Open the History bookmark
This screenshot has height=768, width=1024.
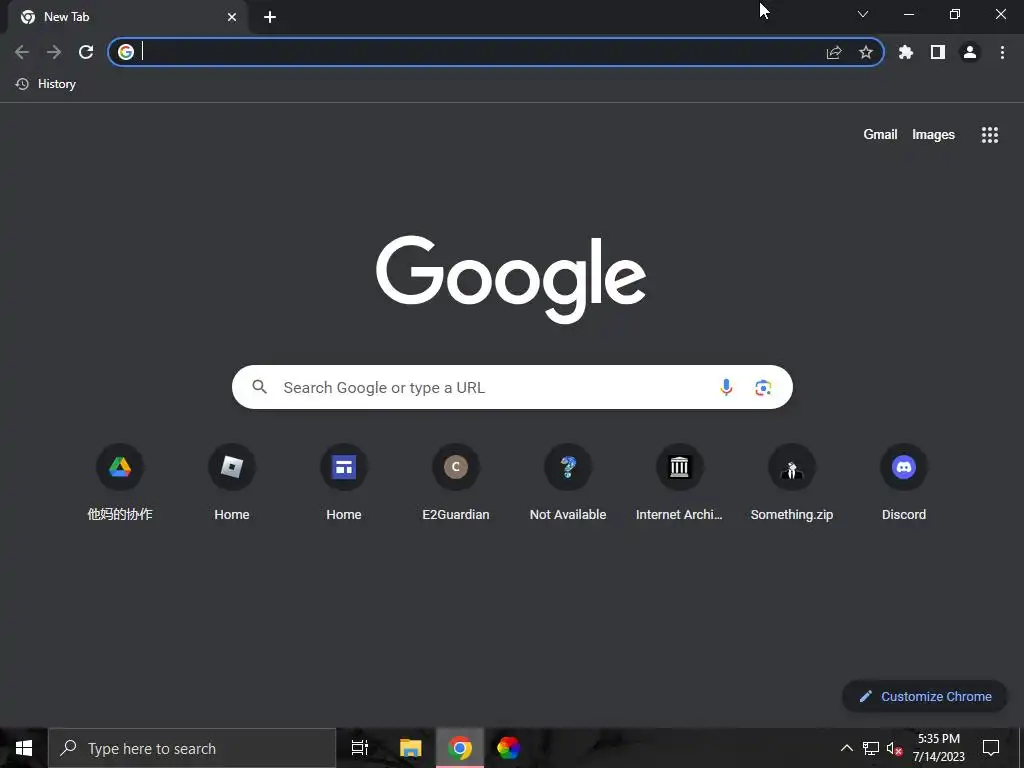click(46, 84)
